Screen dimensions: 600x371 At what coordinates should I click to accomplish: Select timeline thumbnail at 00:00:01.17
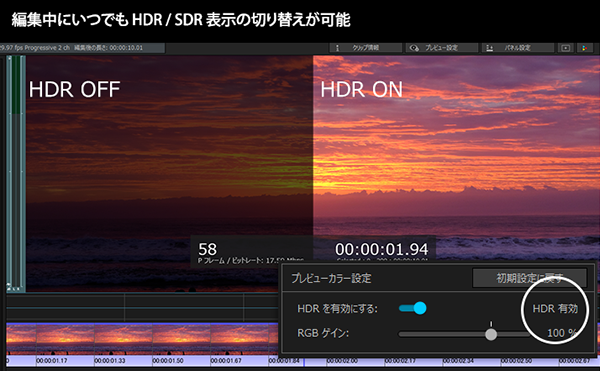(x=65, y=340)
